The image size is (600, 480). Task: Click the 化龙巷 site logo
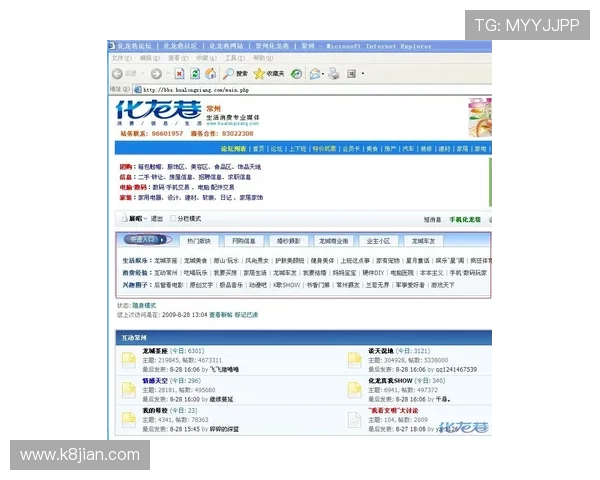158,110
